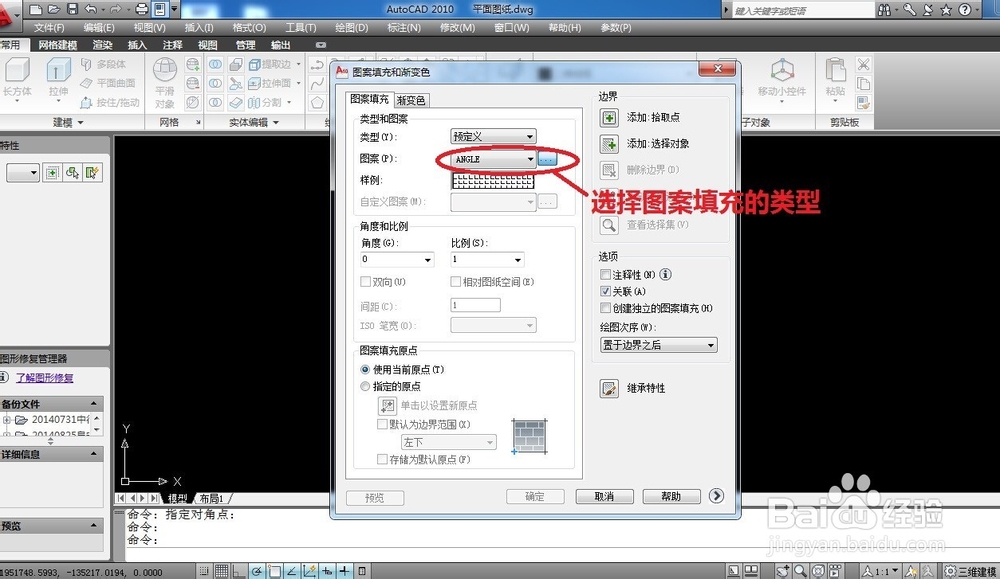This screenshot has height=579, width=1000.
Task: Open the 绘图(D) menu
Action: (x=351, y=27)
